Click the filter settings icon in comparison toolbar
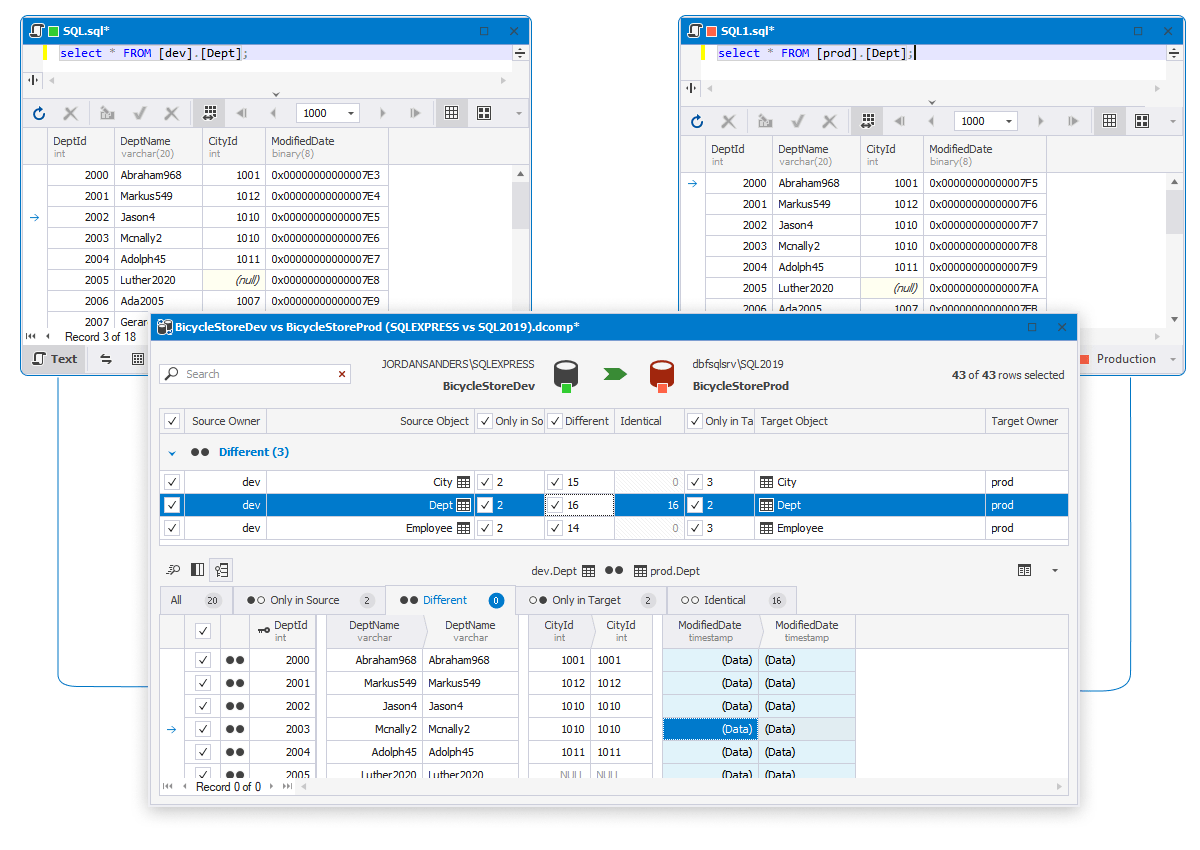 coord(173,570)
